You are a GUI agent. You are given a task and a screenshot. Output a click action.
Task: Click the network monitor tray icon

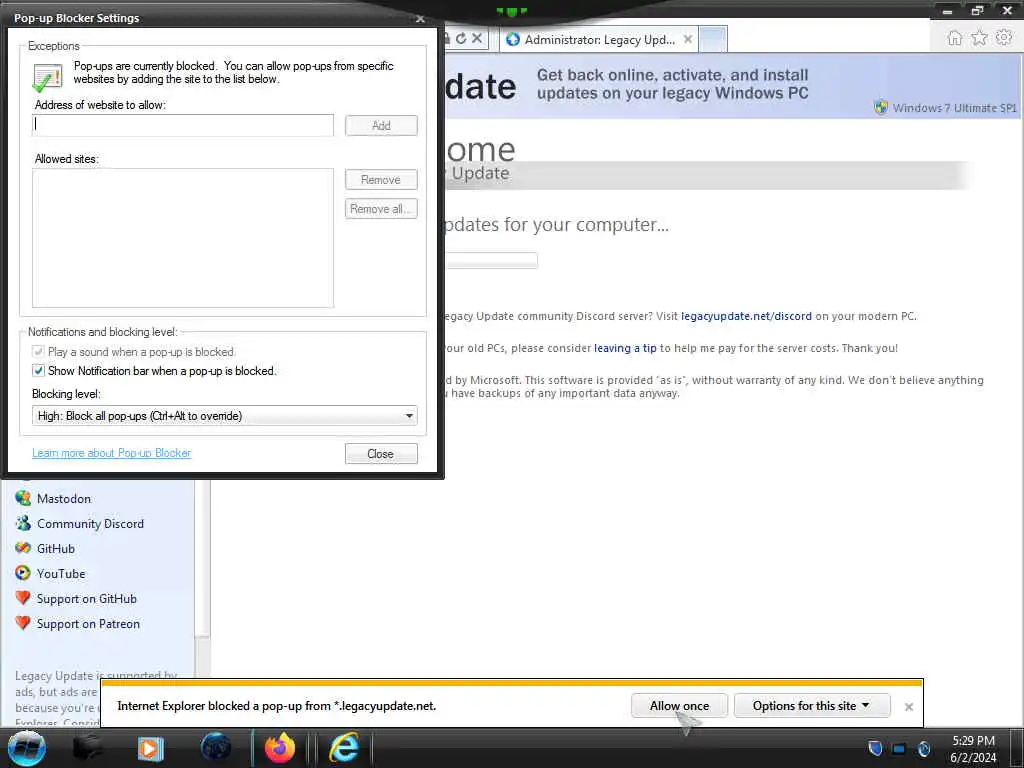pos(899,748)
